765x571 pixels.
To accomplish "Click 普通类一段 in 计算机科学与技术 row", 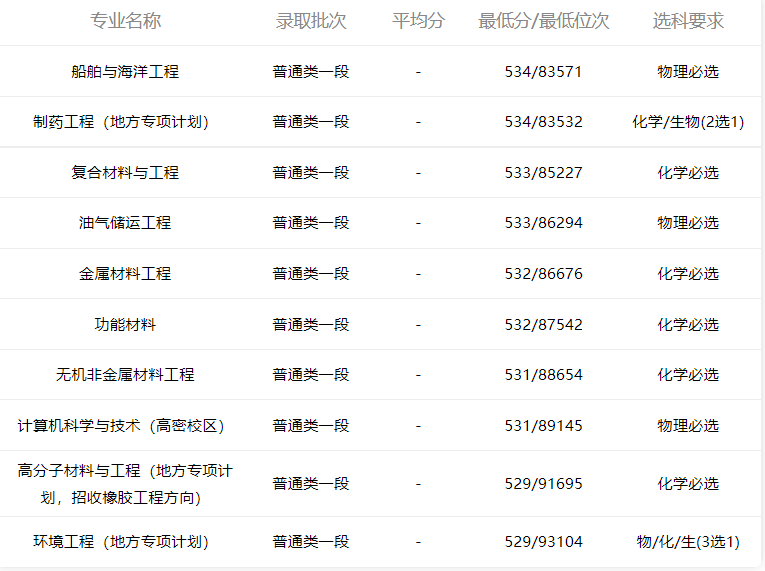I will (311, 426).
